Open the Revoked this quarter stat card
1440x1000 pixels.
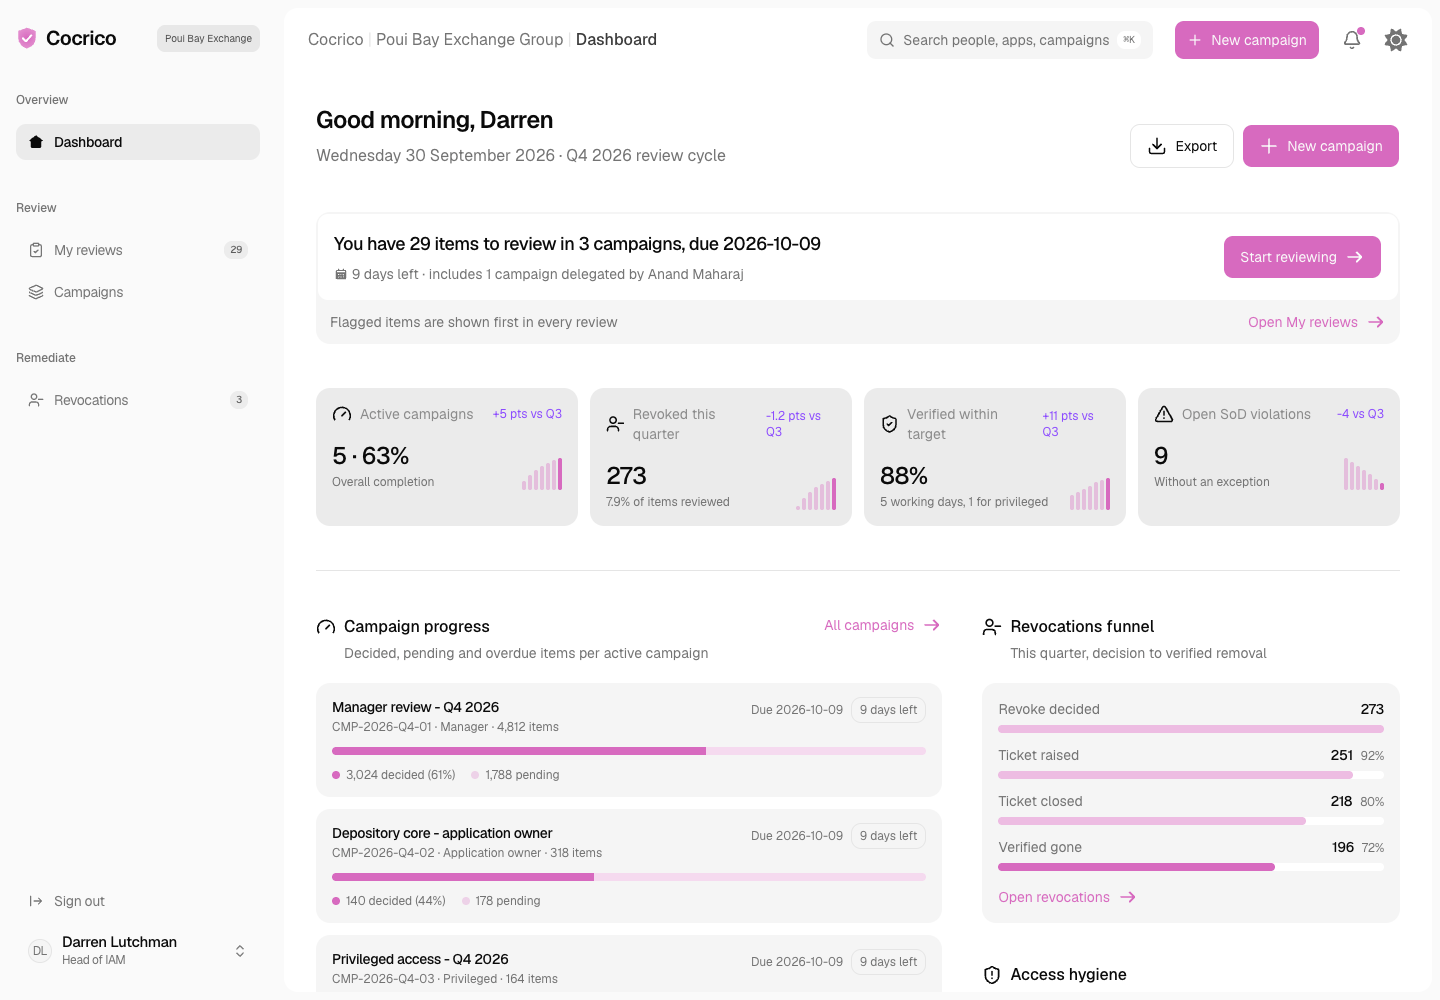coord(721,457)
